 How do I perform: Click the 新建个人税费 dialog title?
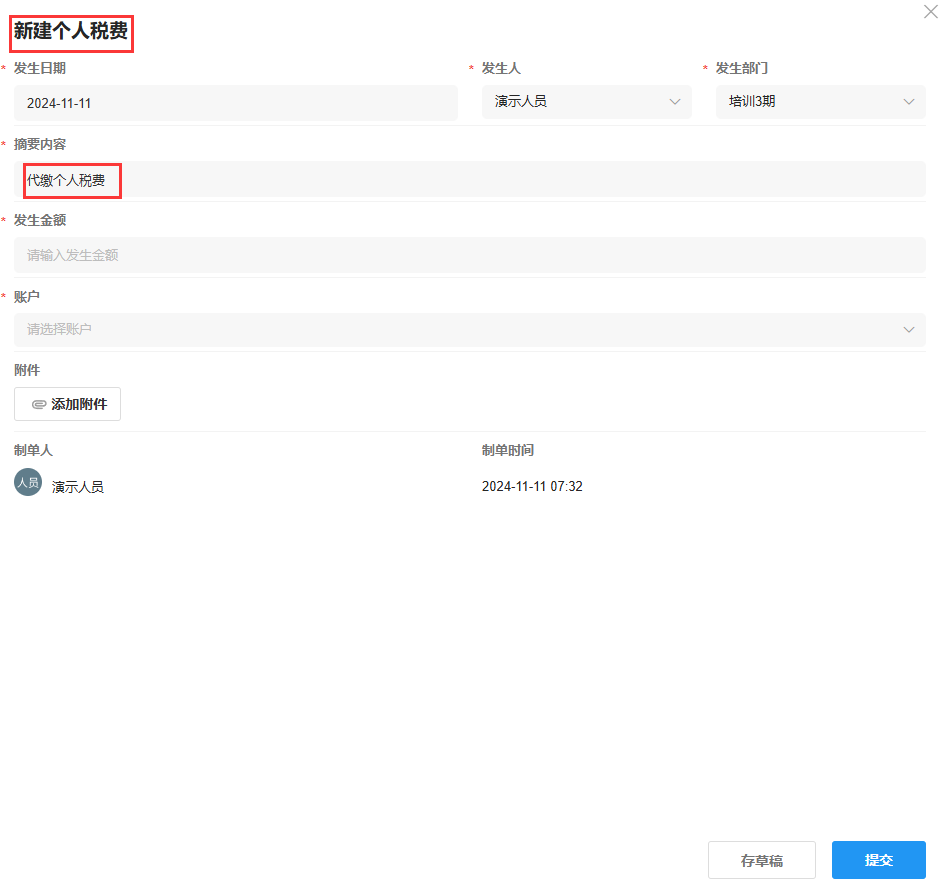pos(71,33)
